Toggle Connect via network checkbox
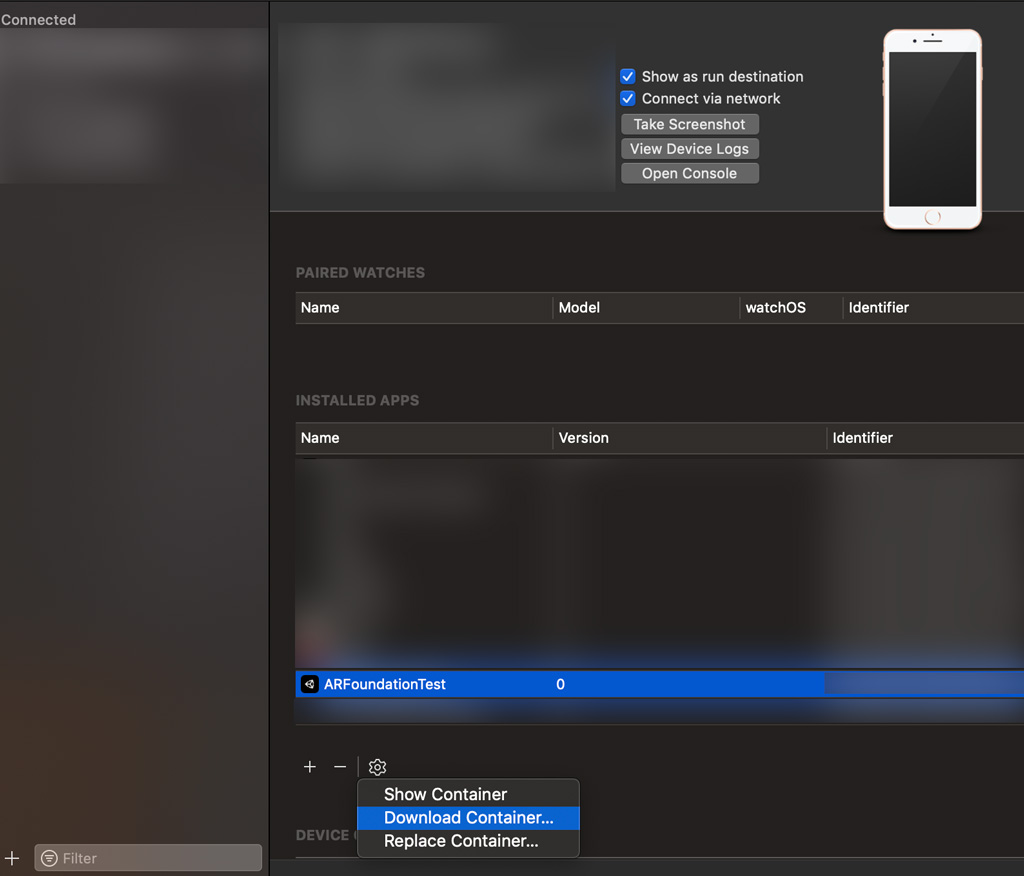This screenshot has height=876, width=1024. pos(628,99)
